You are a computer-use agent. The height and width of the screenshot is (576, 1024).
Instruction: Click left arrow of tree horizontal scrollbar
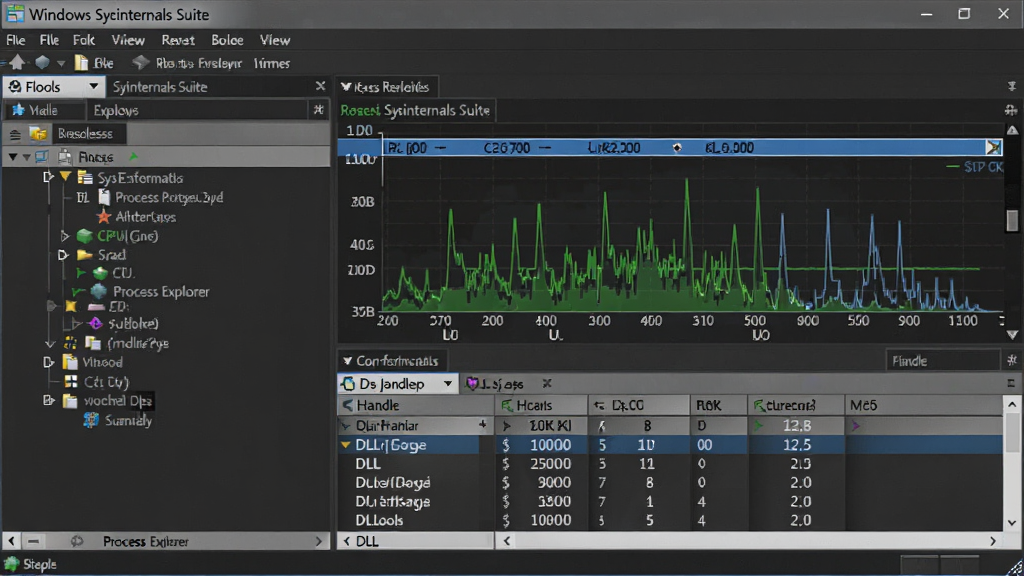pyautogui.click(x=11, y=541)
